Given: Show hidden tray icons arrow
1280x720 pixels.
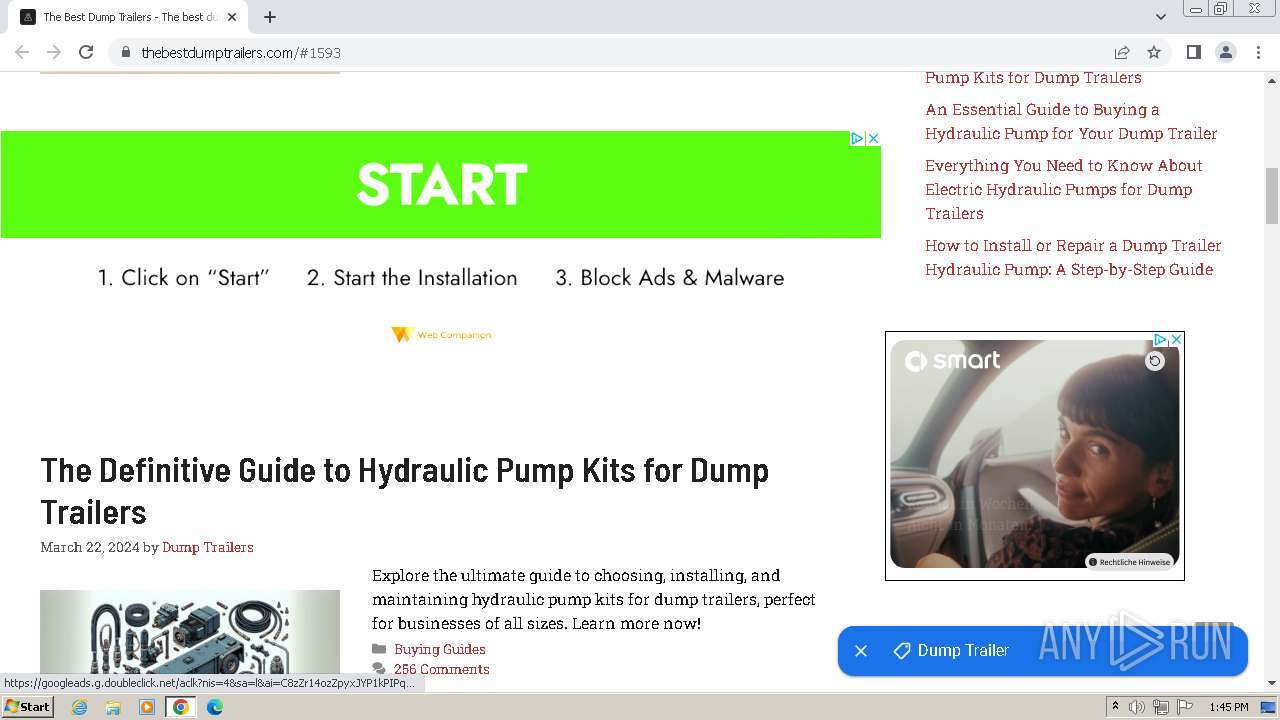Looking at the screenshot, I should point(1115,707).
